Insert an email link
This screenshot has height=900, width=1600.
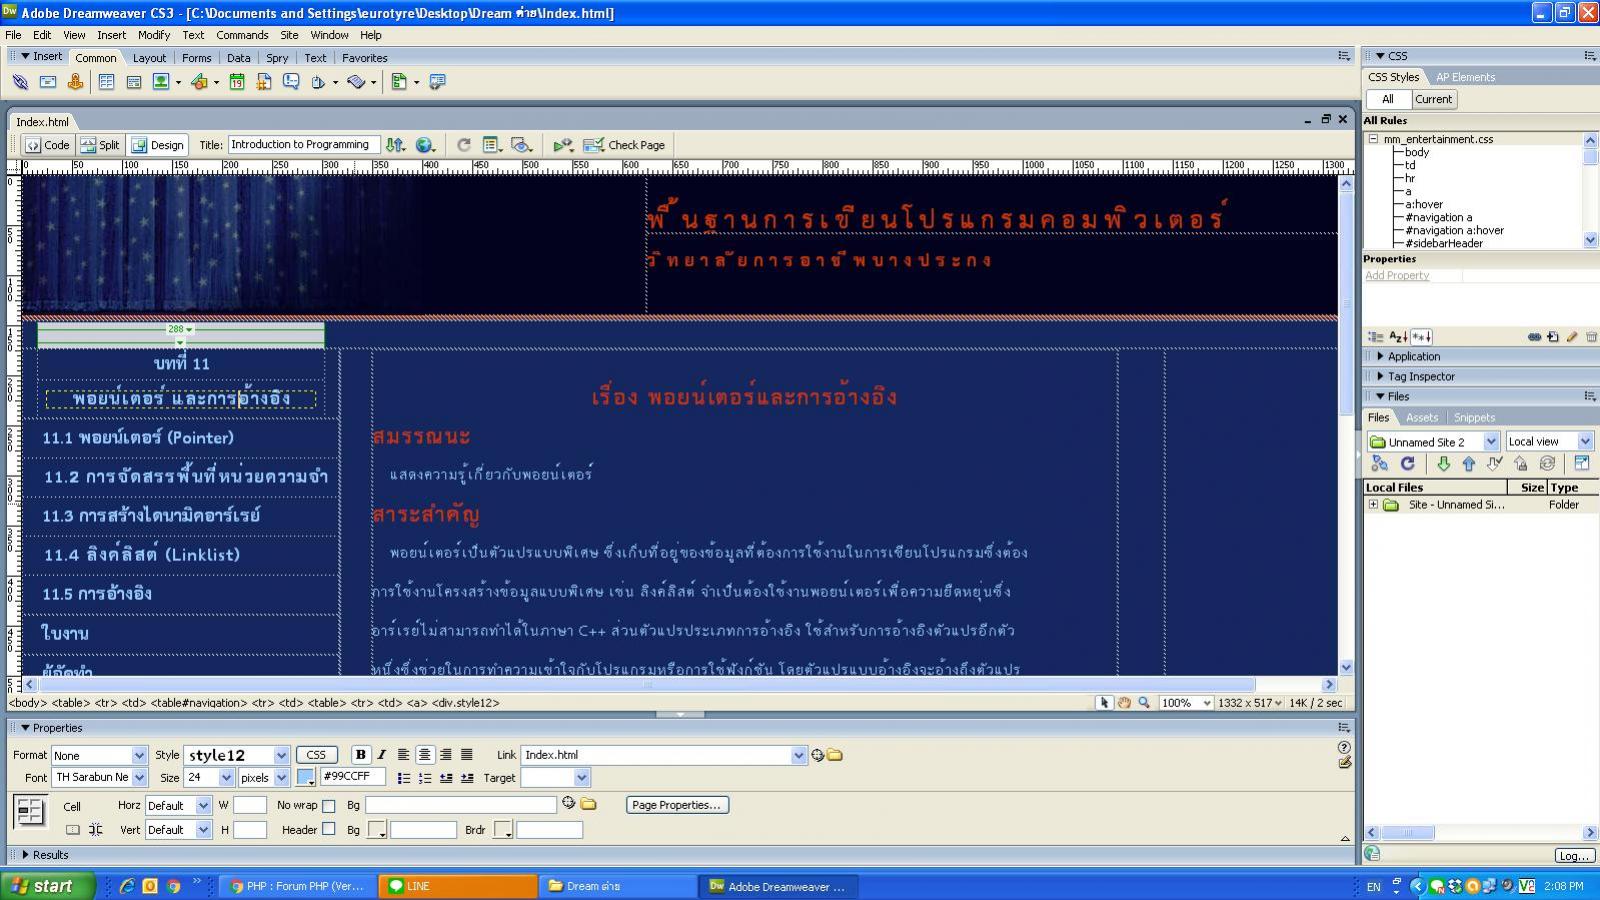click(47, 82)
